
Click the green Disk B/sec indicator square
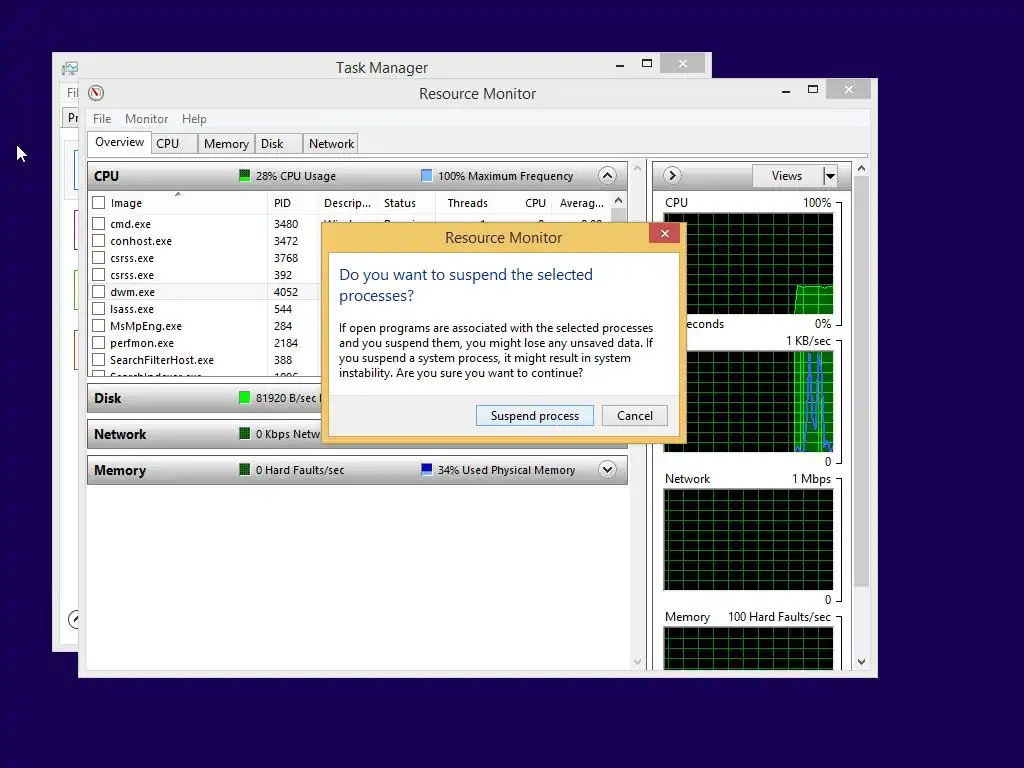click(x=244, y=398)
